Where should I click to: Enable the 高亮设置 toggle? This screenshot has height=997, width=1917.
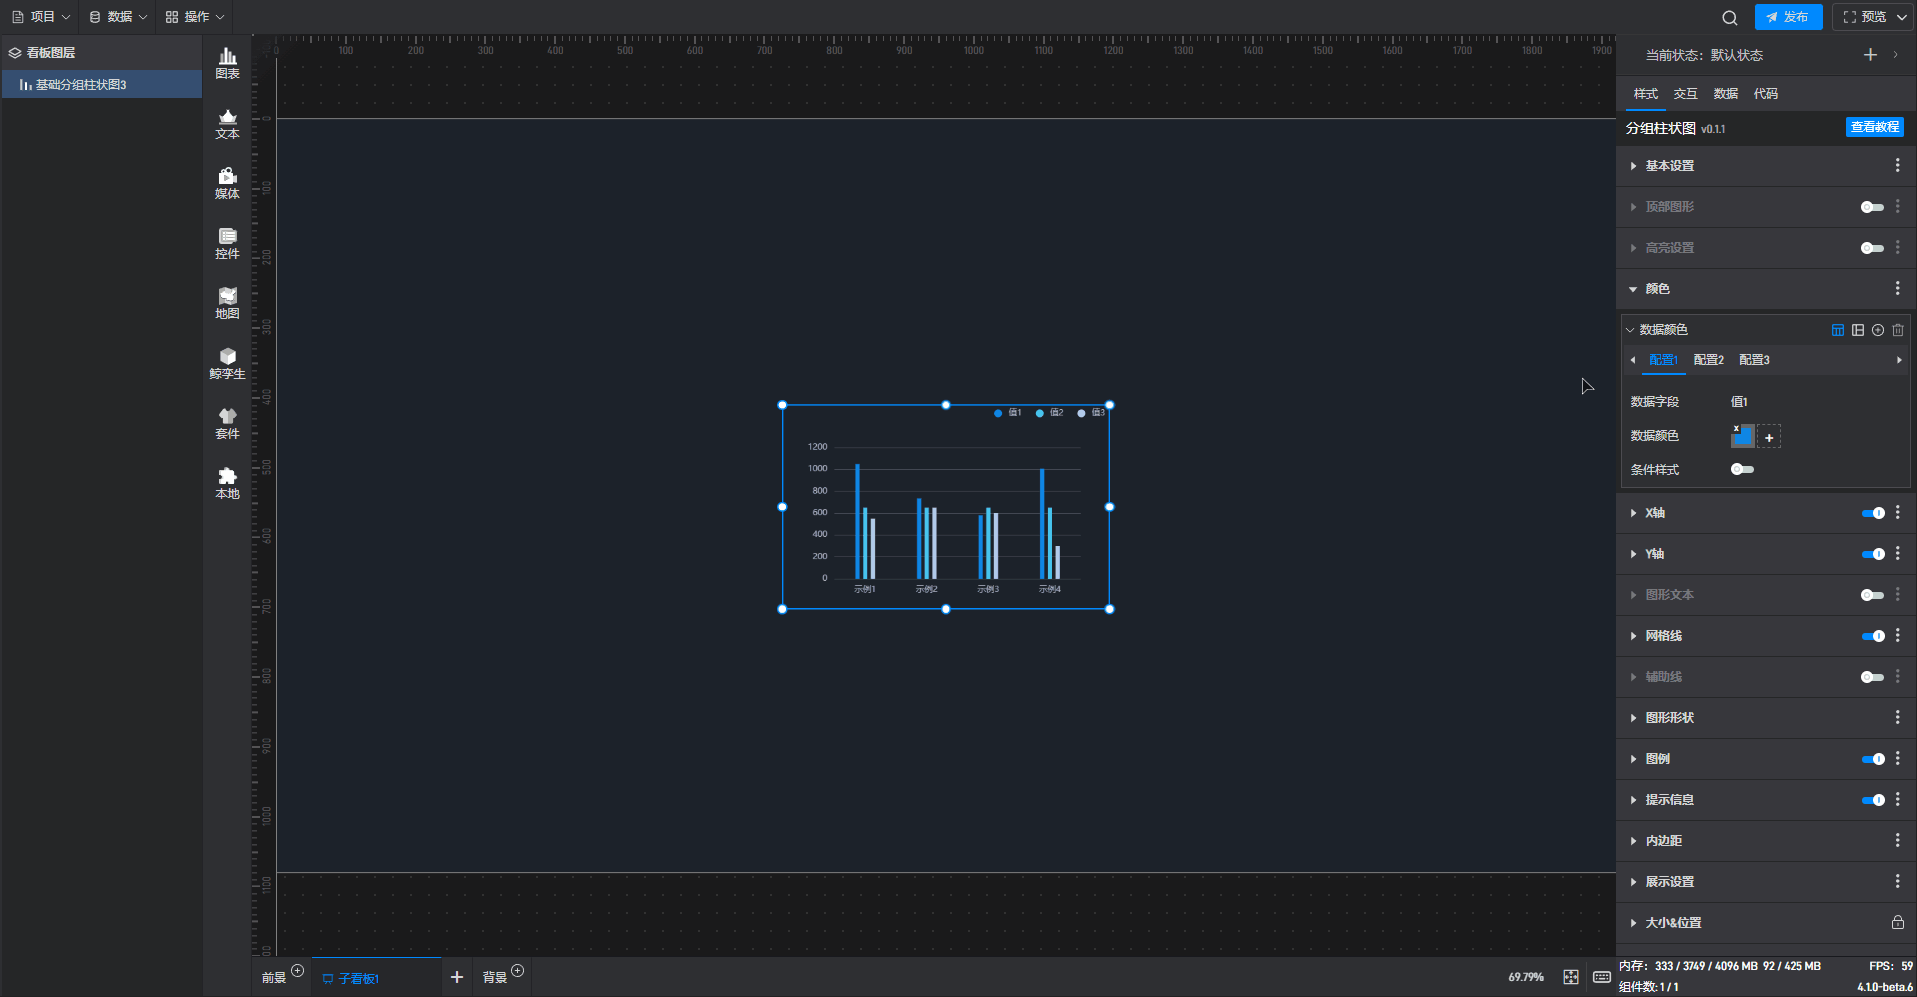pyautogui.click(x=1872, y=248)
